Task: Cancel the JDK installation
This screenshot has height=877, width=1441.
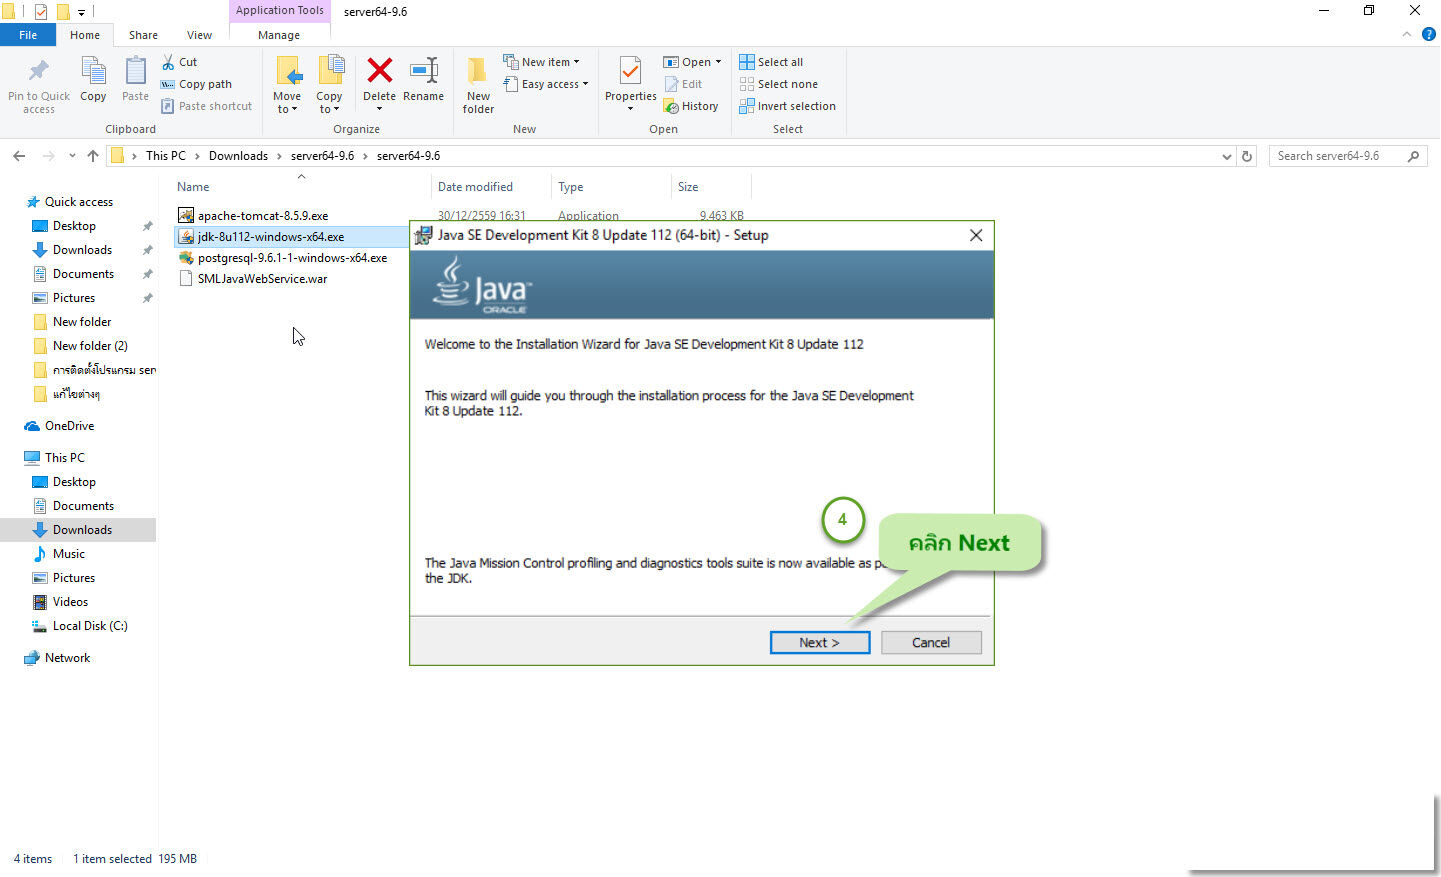Action: pyautogui.click(x=931, y=642)
